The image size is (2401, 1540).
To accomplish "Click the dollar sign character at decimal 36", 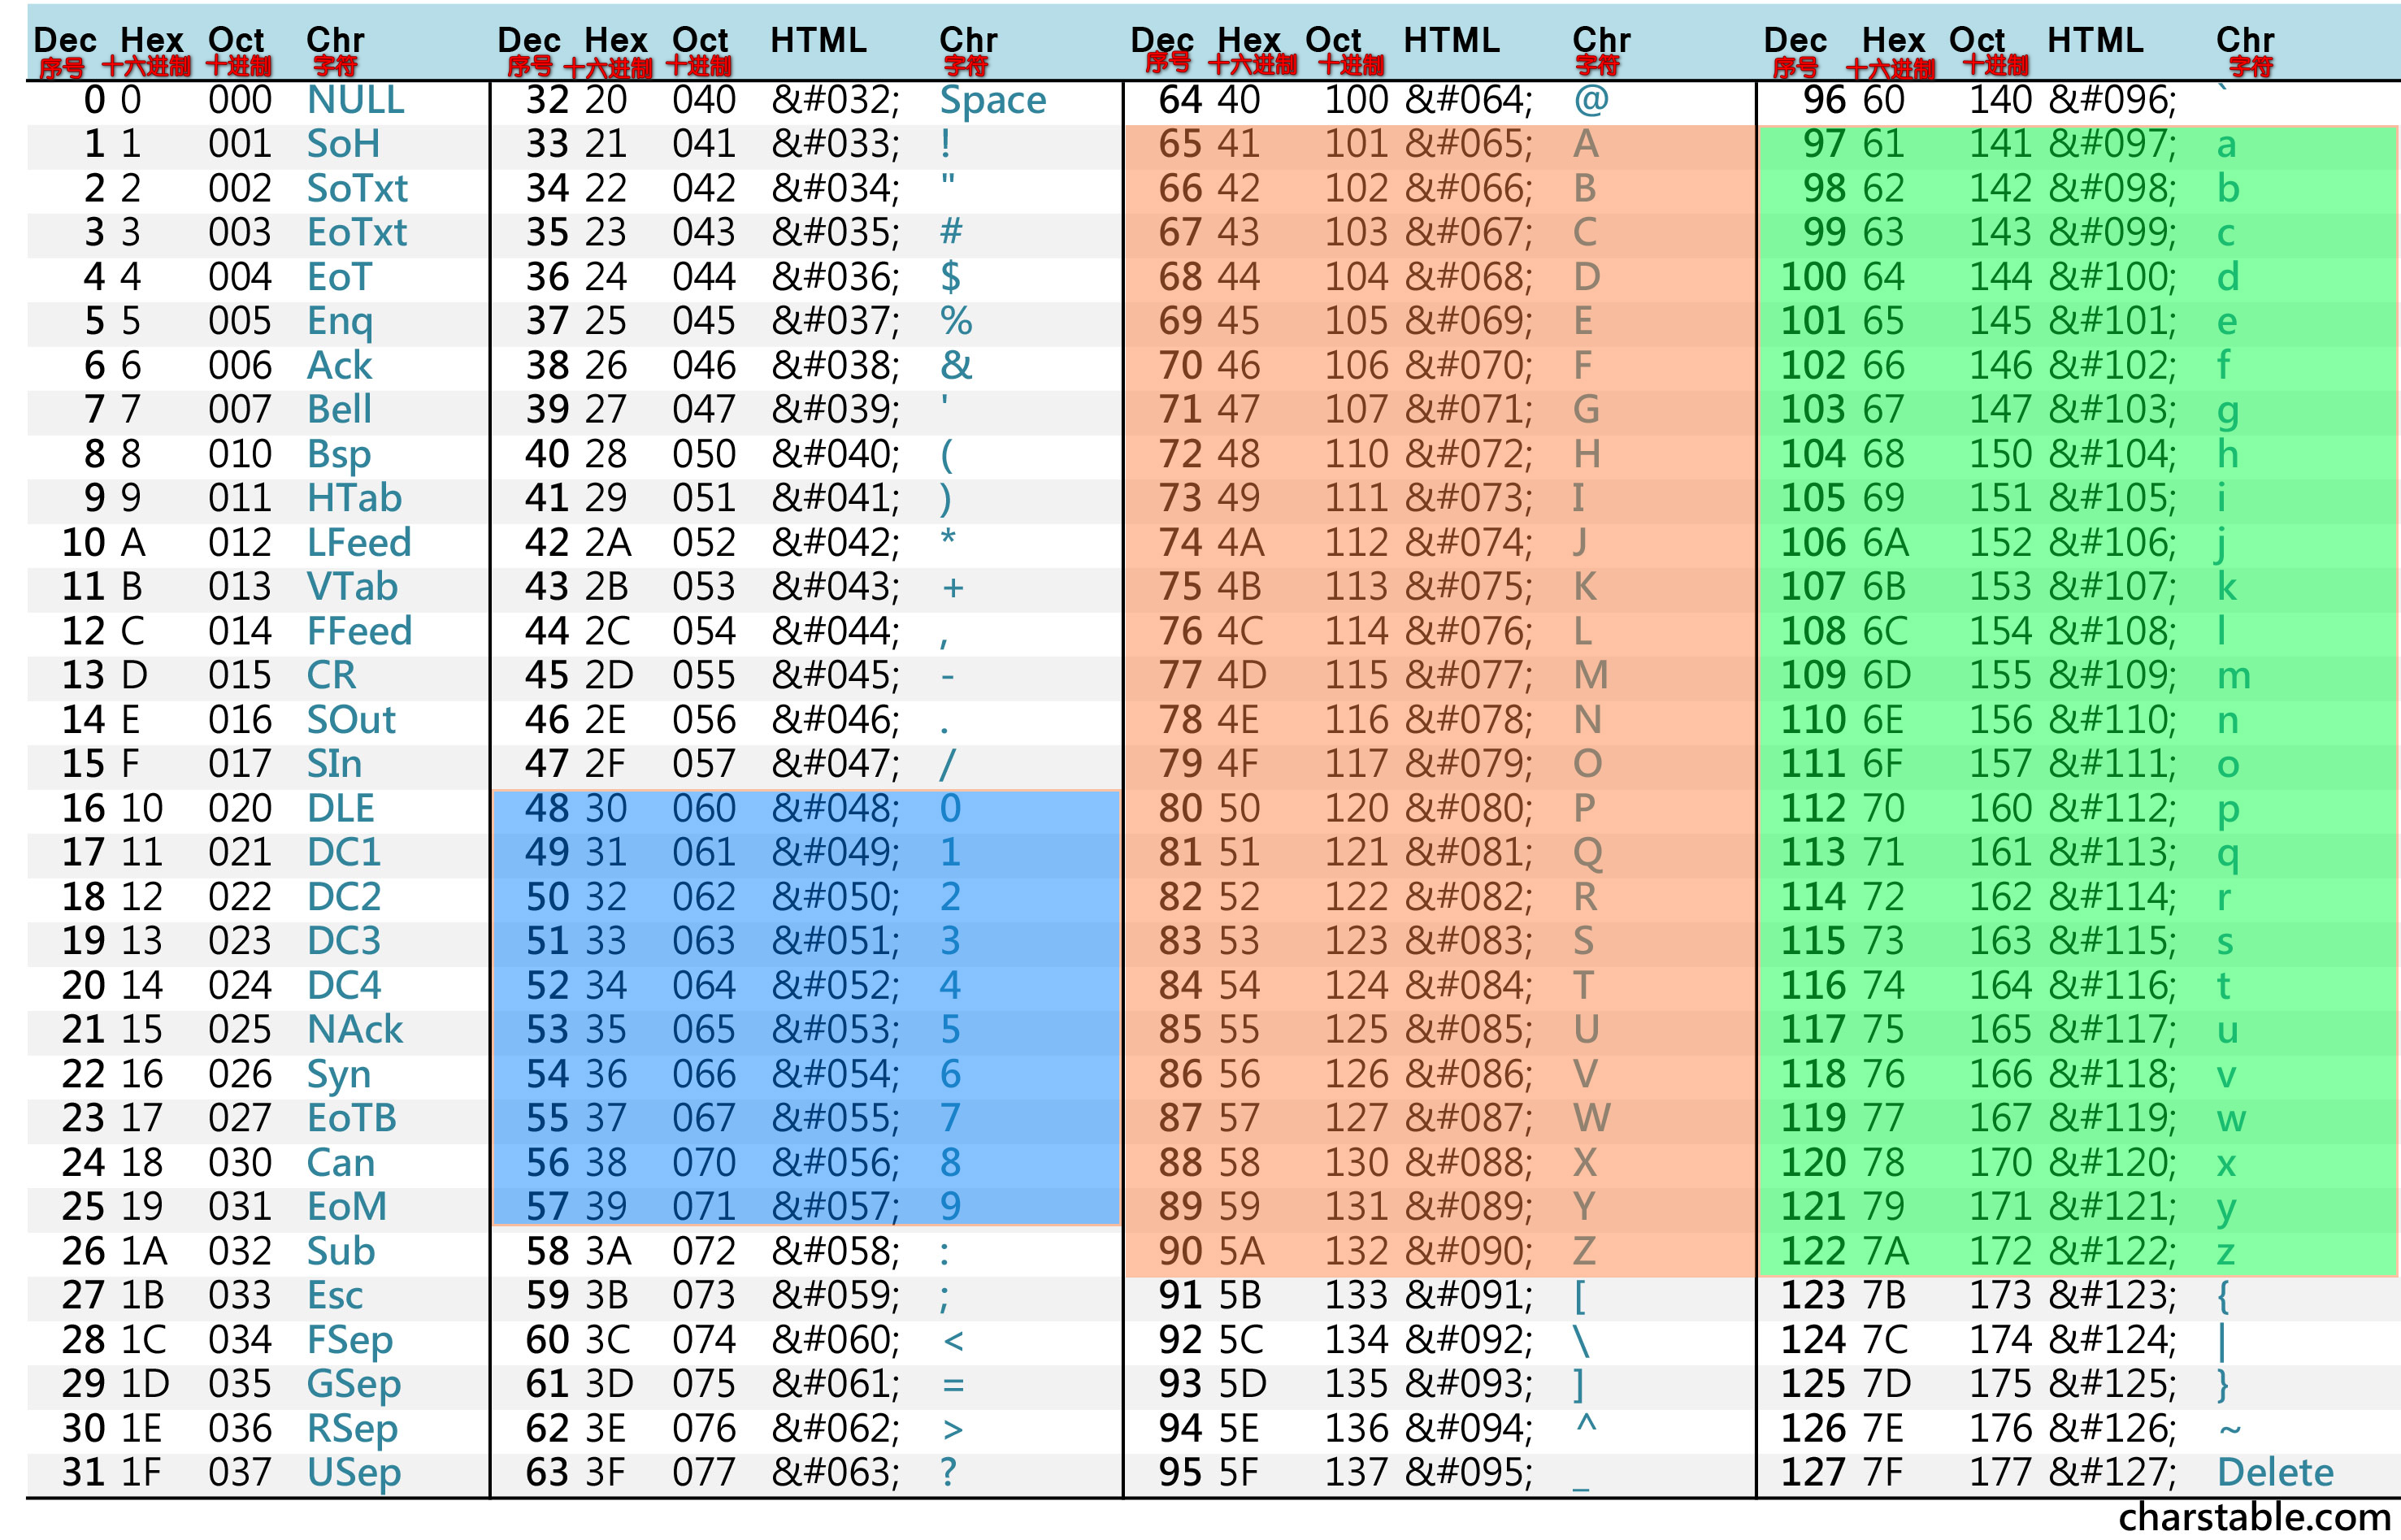I will coord(950,277).
